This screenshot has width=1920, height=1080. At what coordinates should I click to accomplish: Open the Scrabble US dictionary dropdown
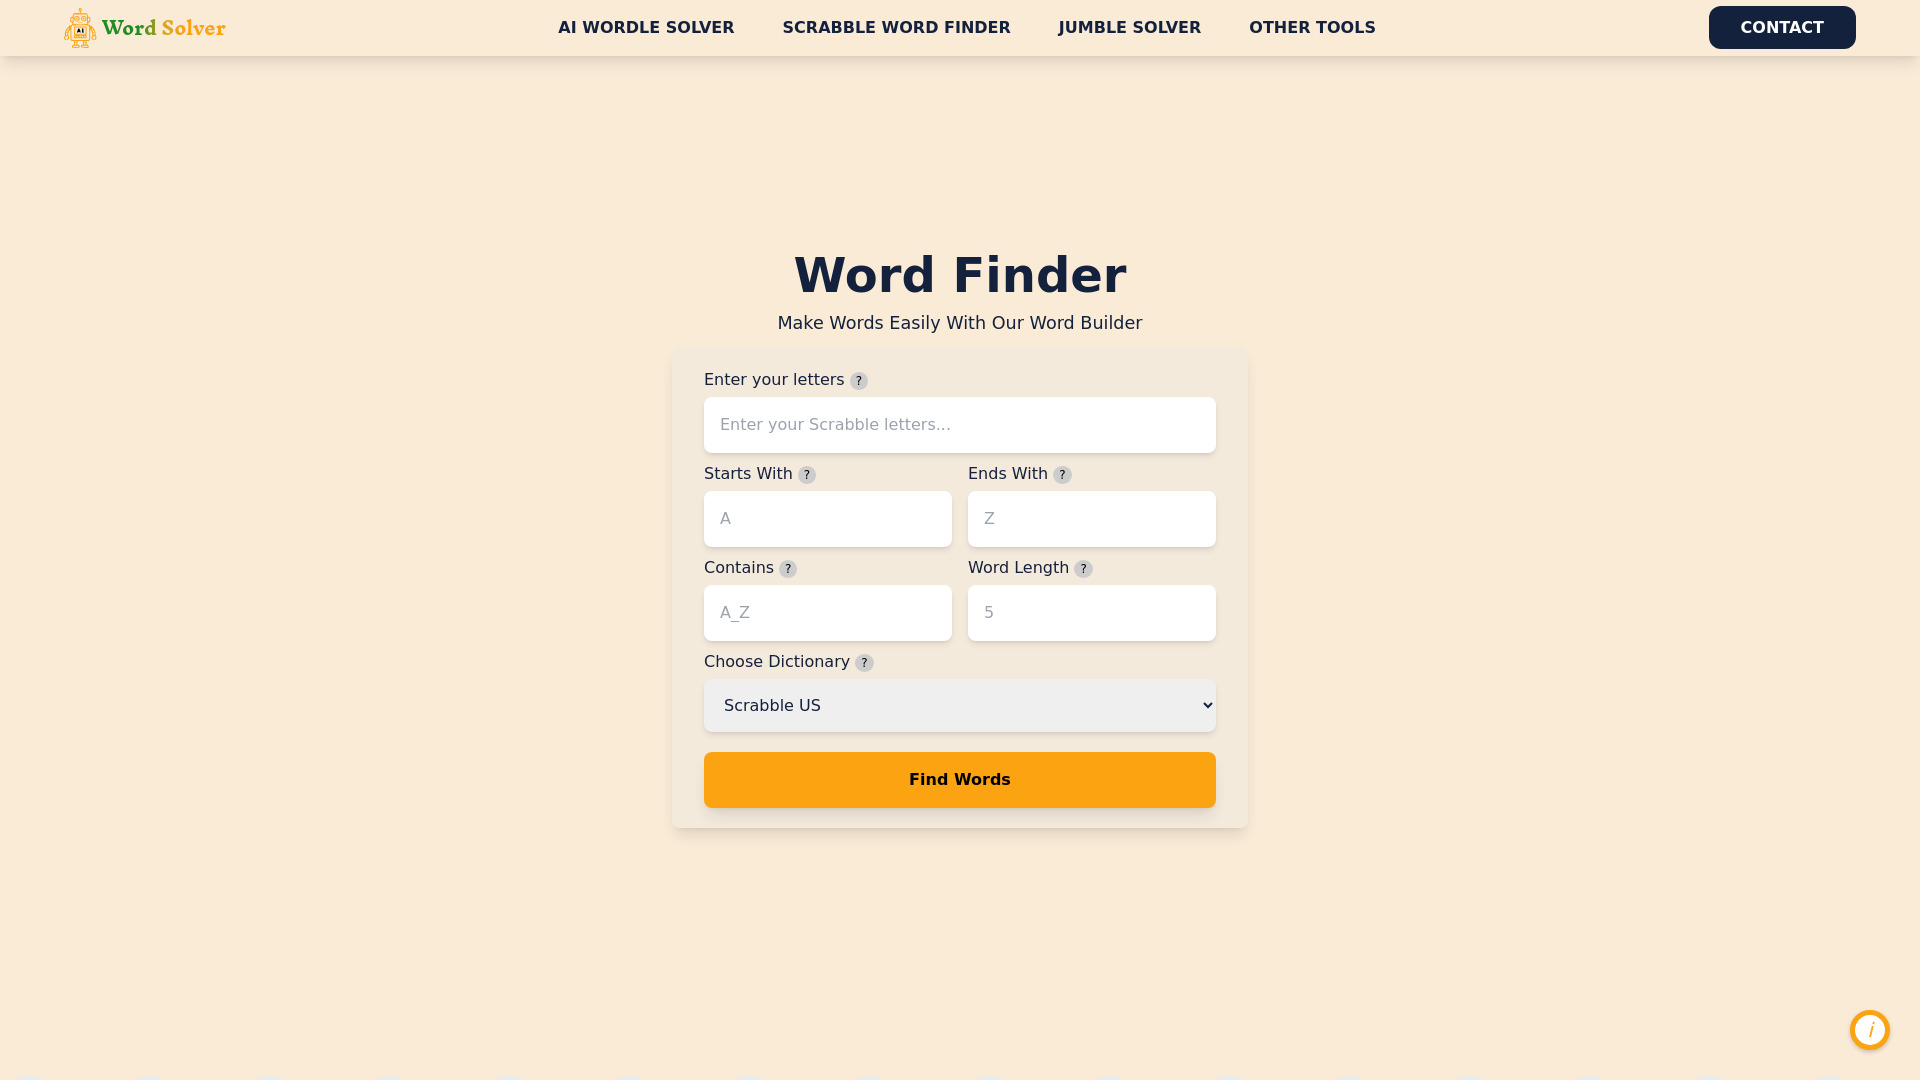pyautogui.click(x=960, y=705)
